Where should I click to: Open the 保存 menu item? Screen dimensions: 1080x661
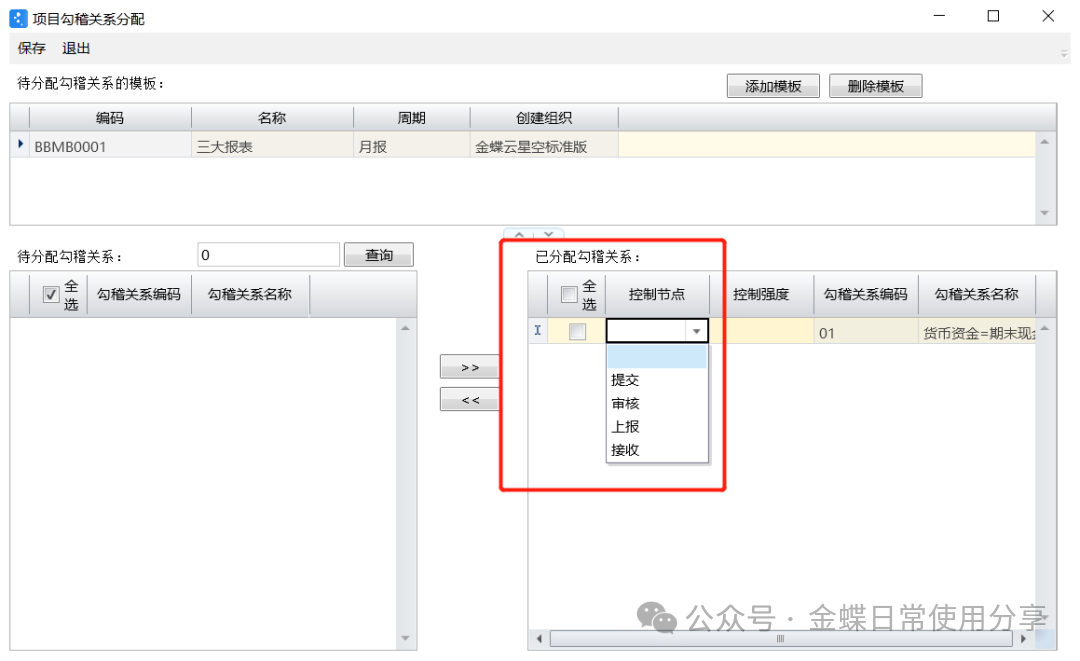pyautogui.click(x=32, y=48)
